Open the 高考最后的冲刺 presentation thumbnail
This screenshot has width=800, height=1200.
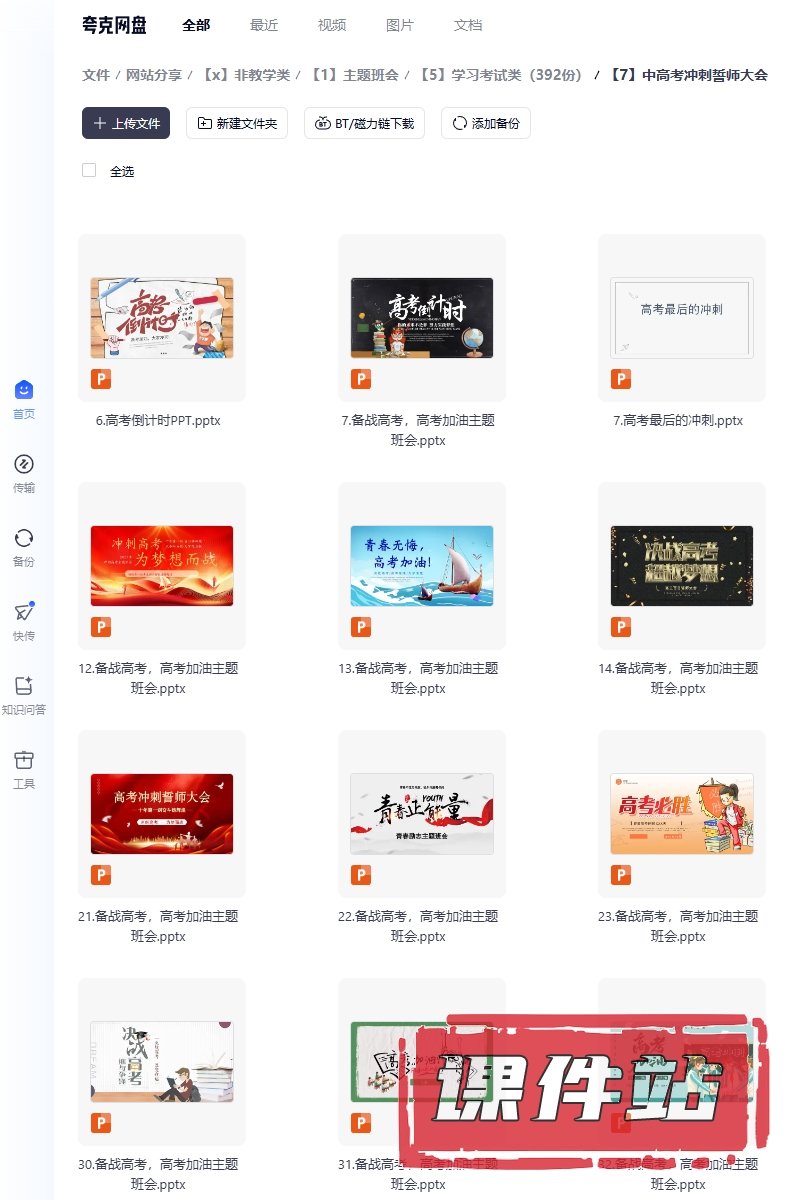pos(682,317)
